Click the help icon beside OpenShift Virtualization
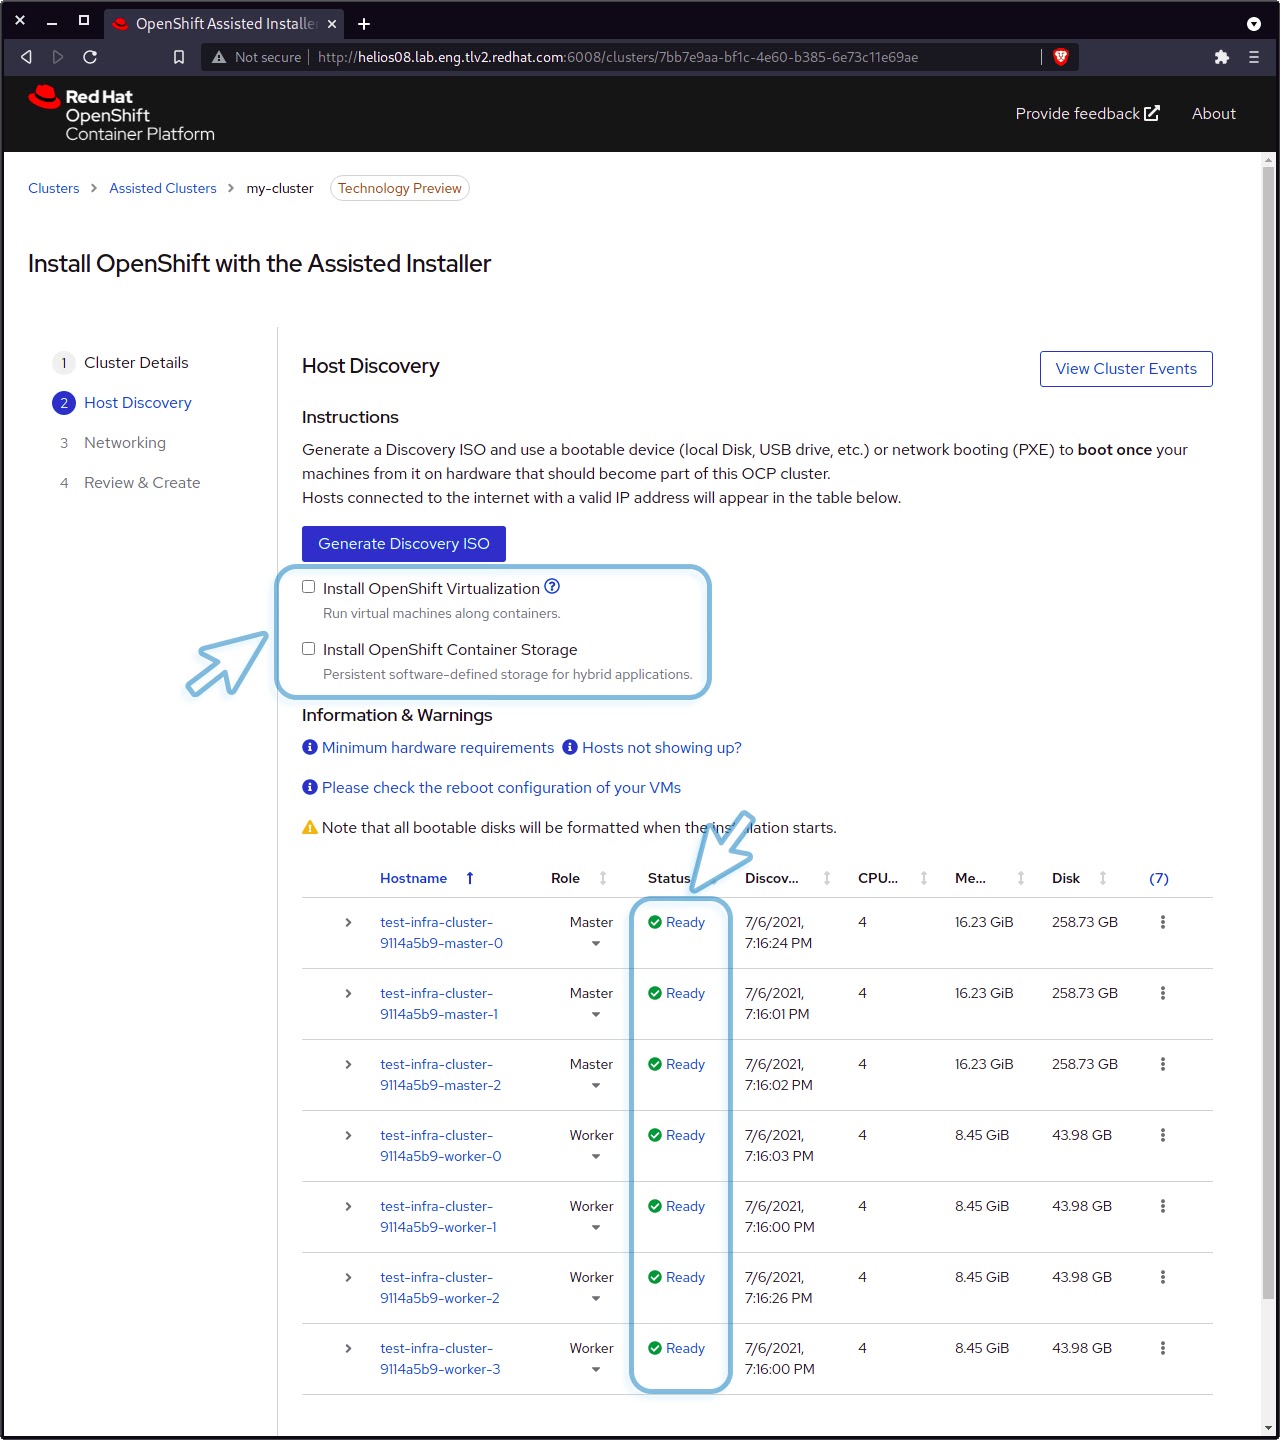Image resolution: width=1280 pixels, height=1440 pixels. [x=552, y=587]
